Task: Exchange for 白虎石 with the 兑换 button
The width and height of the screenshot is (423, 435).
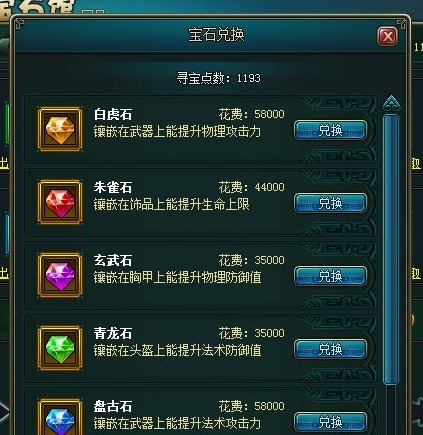Action: [330, 130]
